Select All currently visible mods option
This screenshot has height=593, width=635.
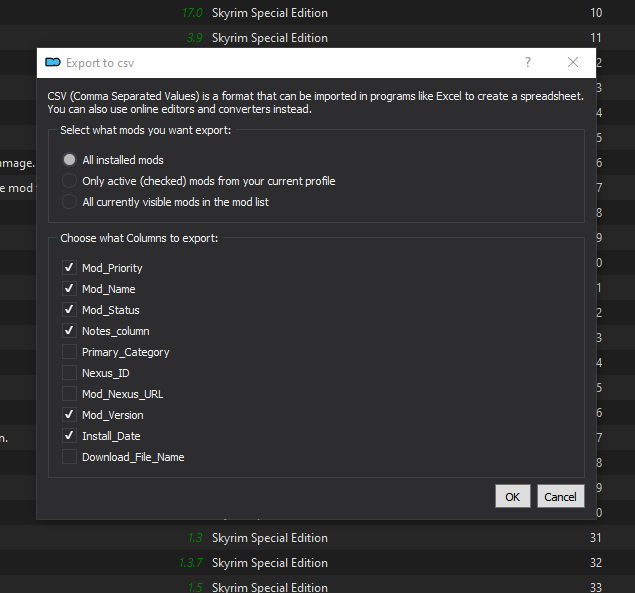click(69, 202)
